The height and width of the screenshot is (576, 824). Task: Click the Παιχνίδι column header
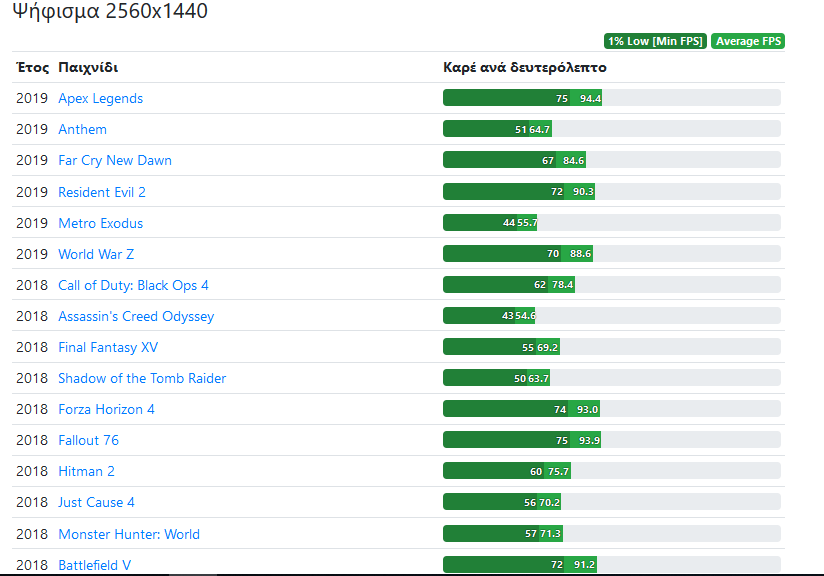pyautogui.click(x=88, y=67)
